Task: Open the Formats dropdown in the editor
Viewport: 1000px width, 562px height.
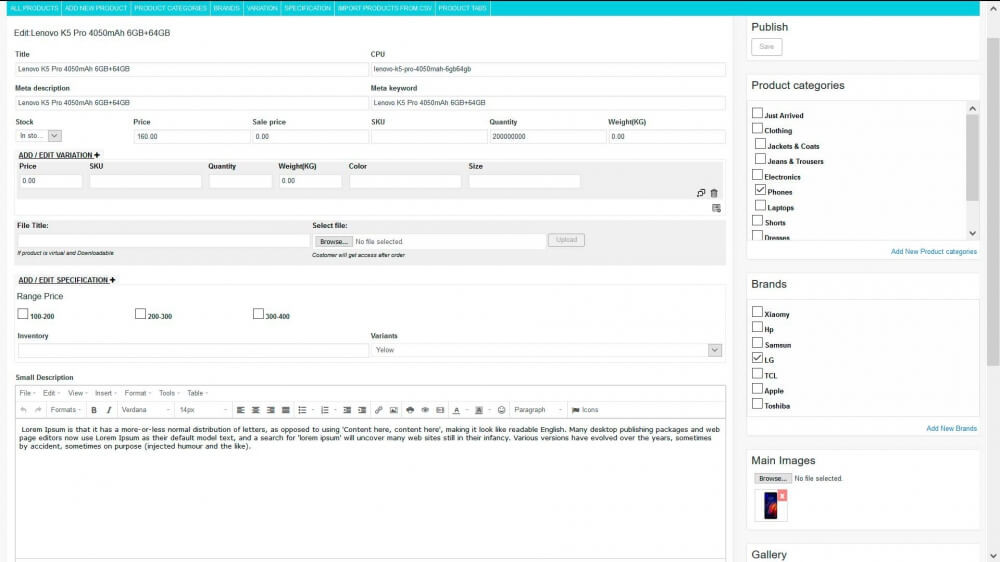Action: pyautogui.click(x=66, y=410)
